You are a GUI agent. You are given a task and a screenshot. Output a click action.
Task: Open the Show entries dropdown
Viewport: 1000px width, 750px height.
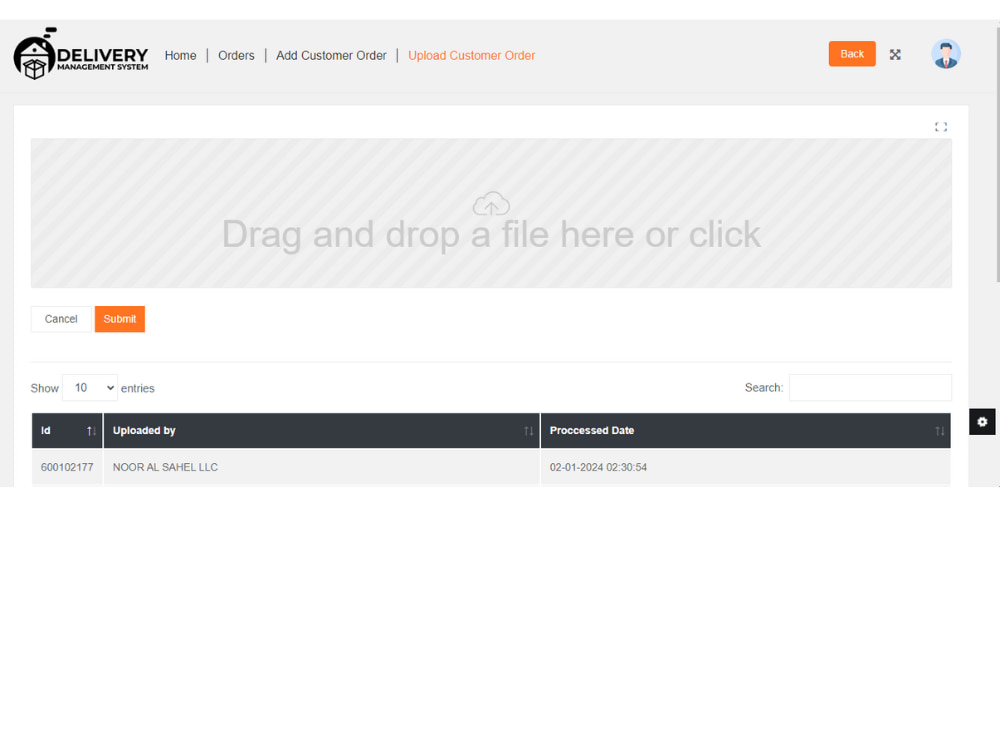click(90, 388)
